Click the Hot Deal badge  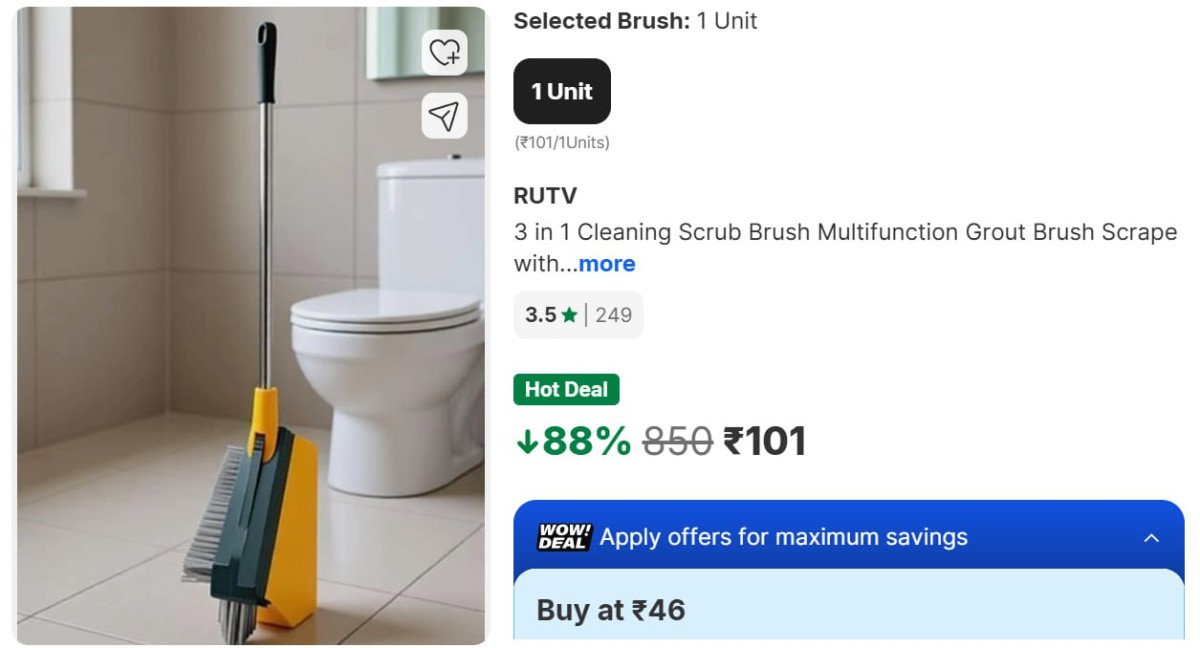pos(566,389)
